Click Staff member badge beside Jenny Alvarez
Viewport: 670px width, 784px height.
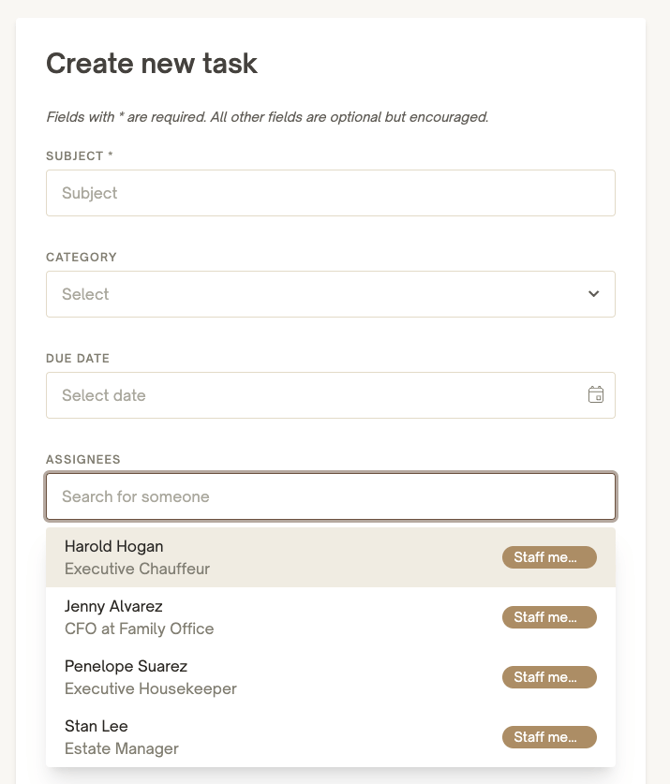(549, 617)
